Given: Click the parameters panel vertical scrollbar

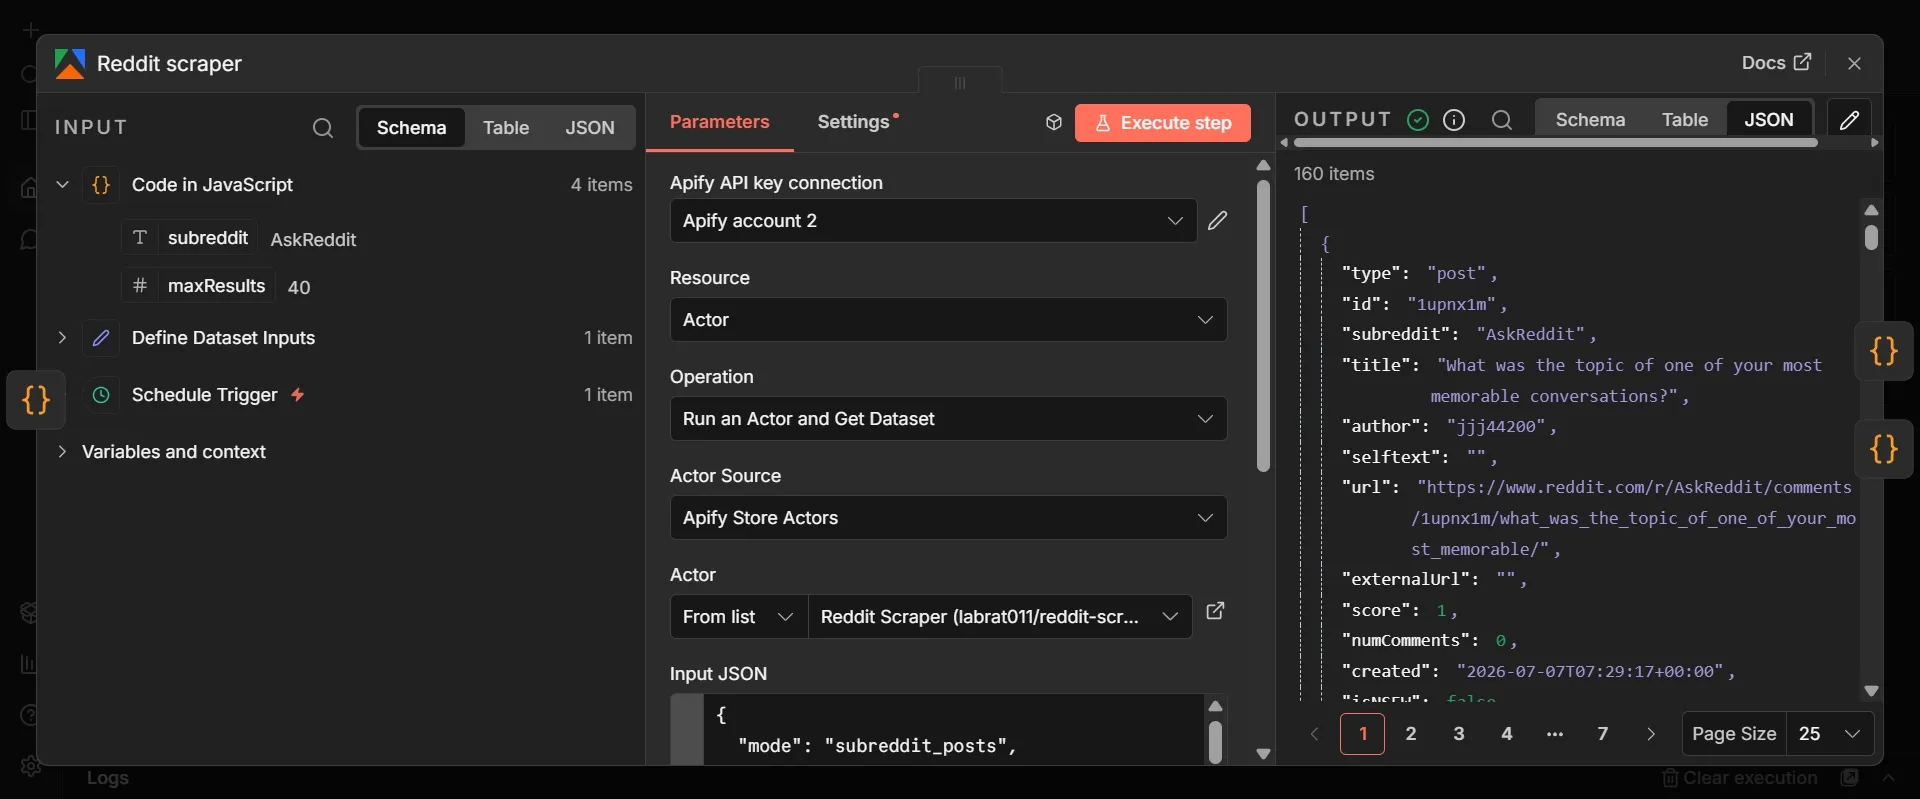Looking at the screenshot, I should 1263,326.
